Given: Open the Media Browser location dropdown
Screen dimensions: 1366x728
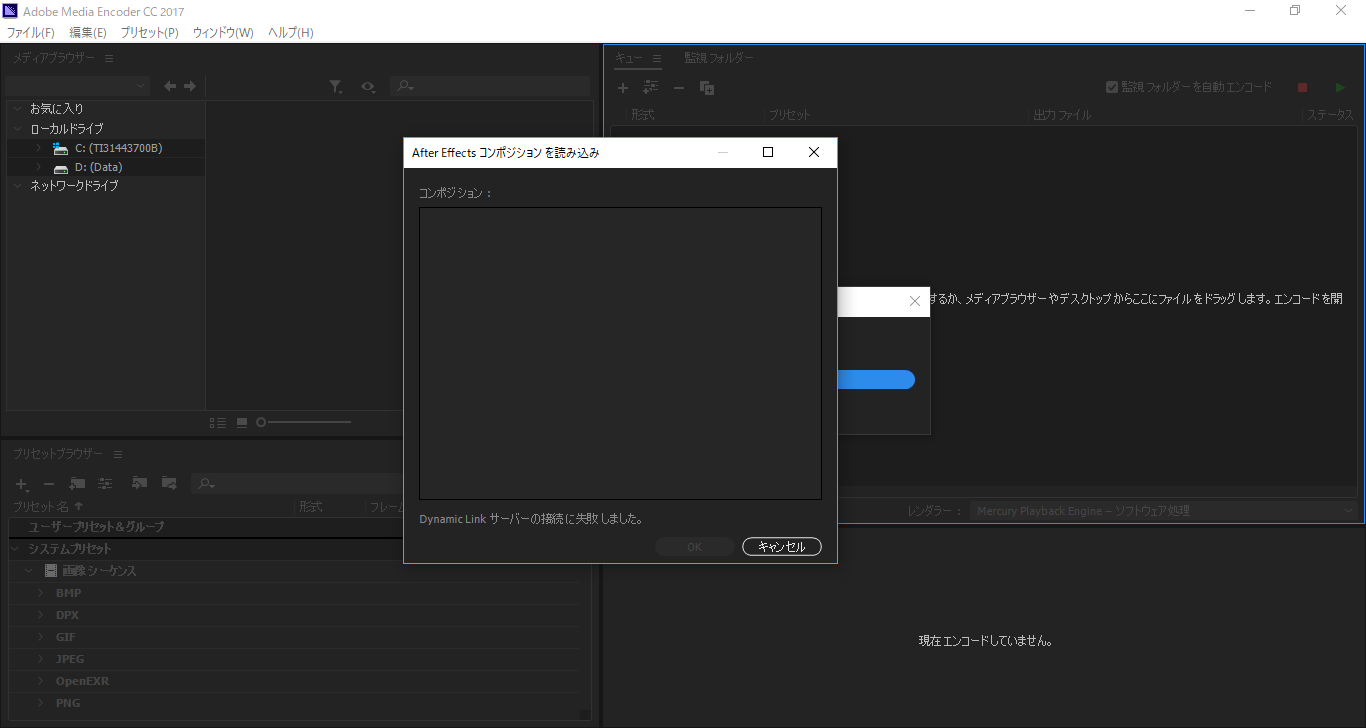Looking at the screenshot, I should pos(78,87).
